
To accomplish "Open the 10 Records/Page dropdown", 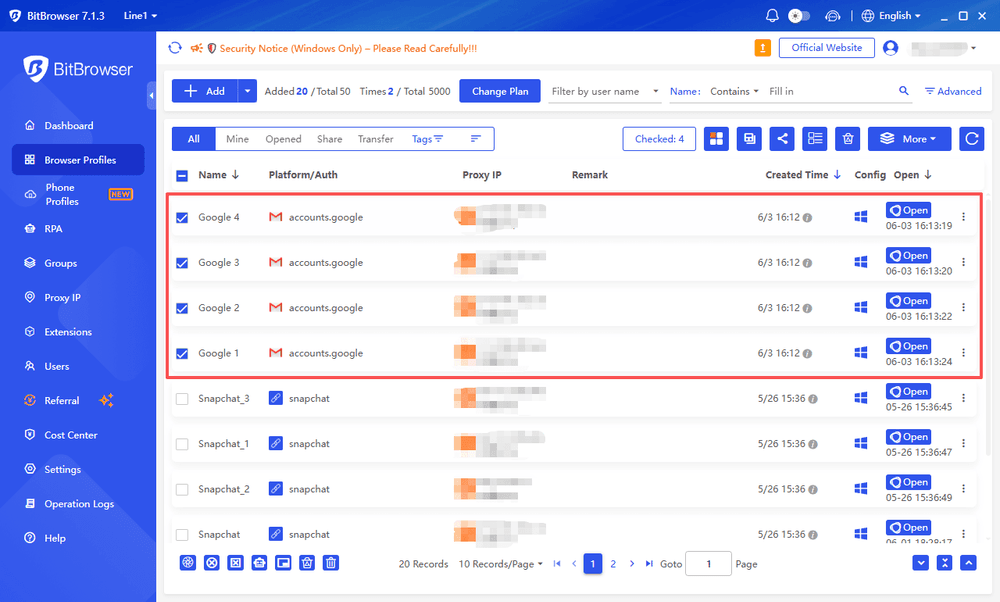I will point(501,564).
